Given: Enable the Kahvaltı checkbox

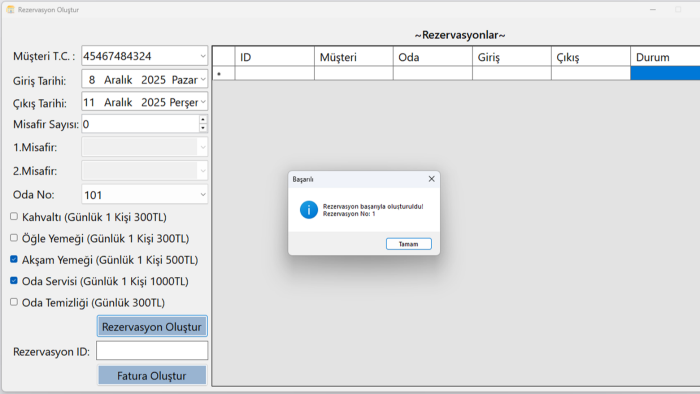Looking at the screenshot, I should tap(14, 216).
